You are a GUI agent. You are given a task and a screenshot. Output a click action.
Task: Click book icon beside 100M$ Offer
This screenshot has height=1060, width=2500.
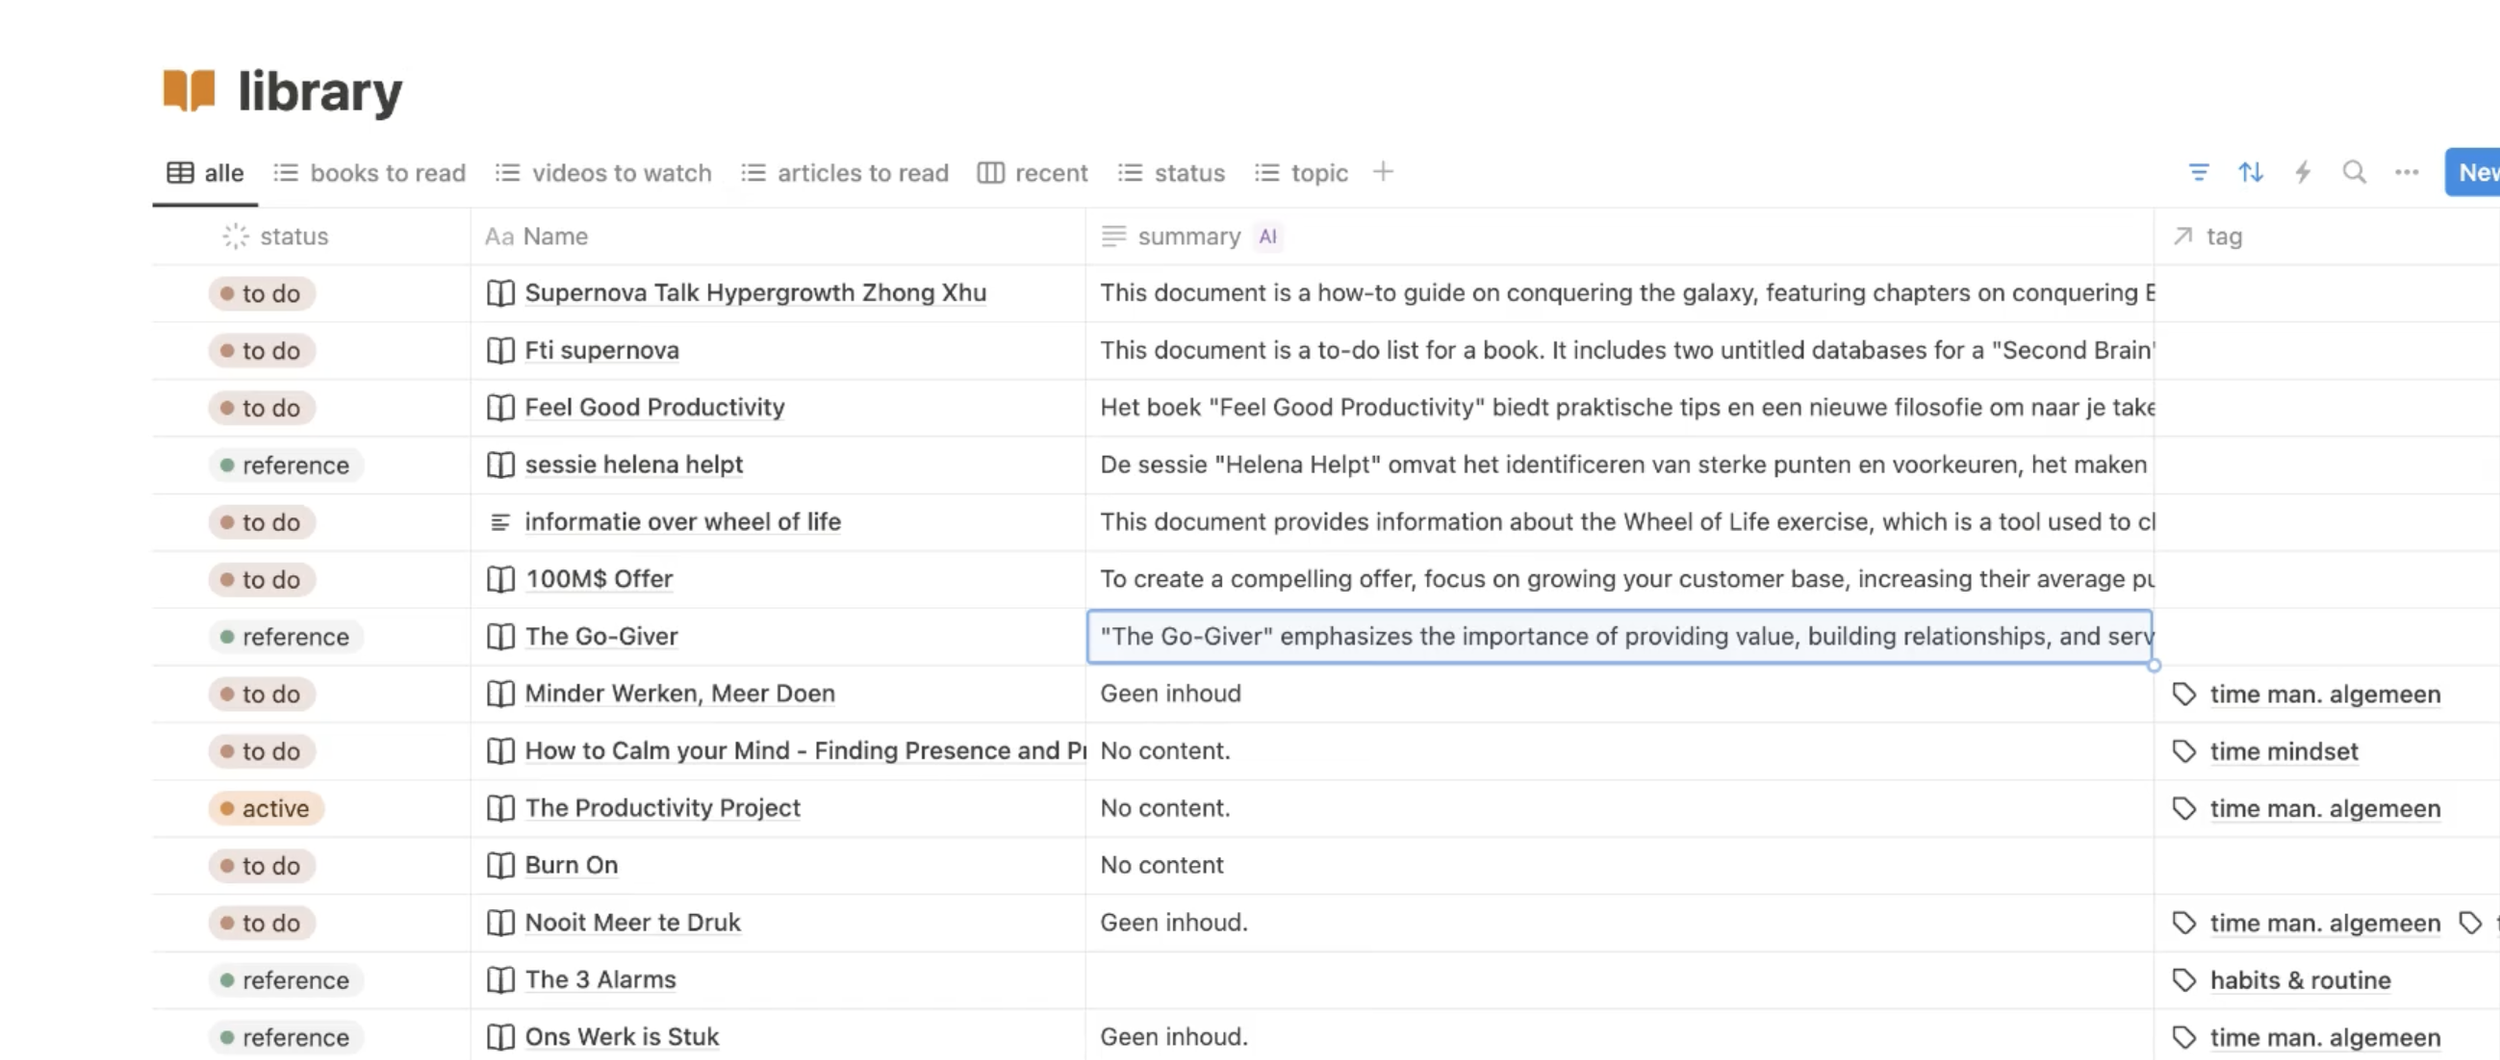(x=500, y=579)
